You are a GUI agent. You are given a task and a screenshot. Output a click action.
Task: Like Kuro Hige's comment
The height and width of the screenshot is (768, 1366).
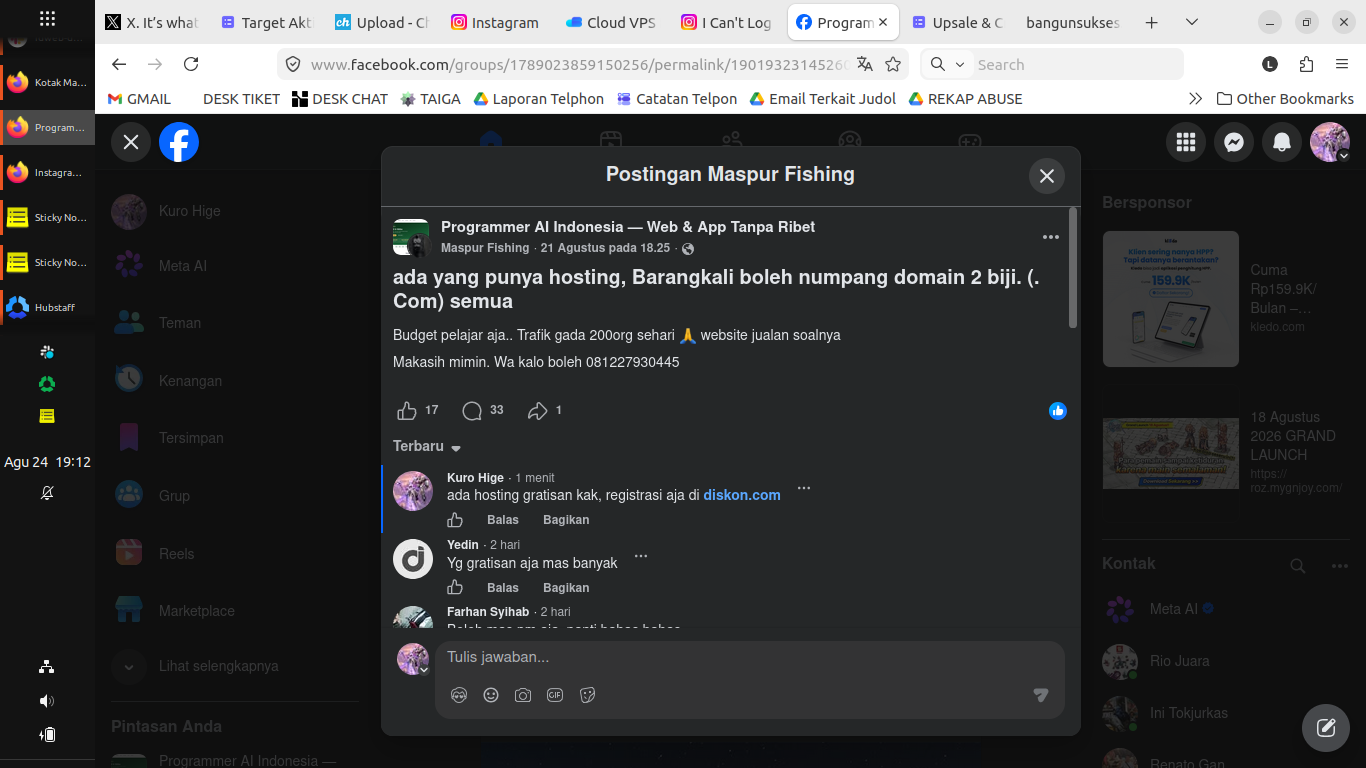point(455,520)
